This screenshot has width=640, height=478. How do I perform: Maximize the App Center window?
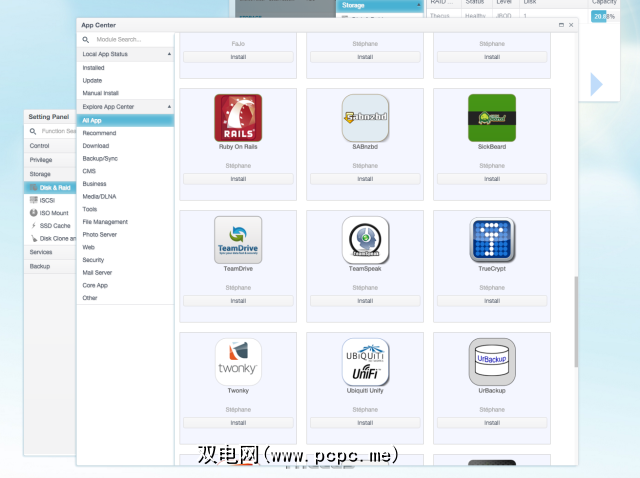[561, 25]
